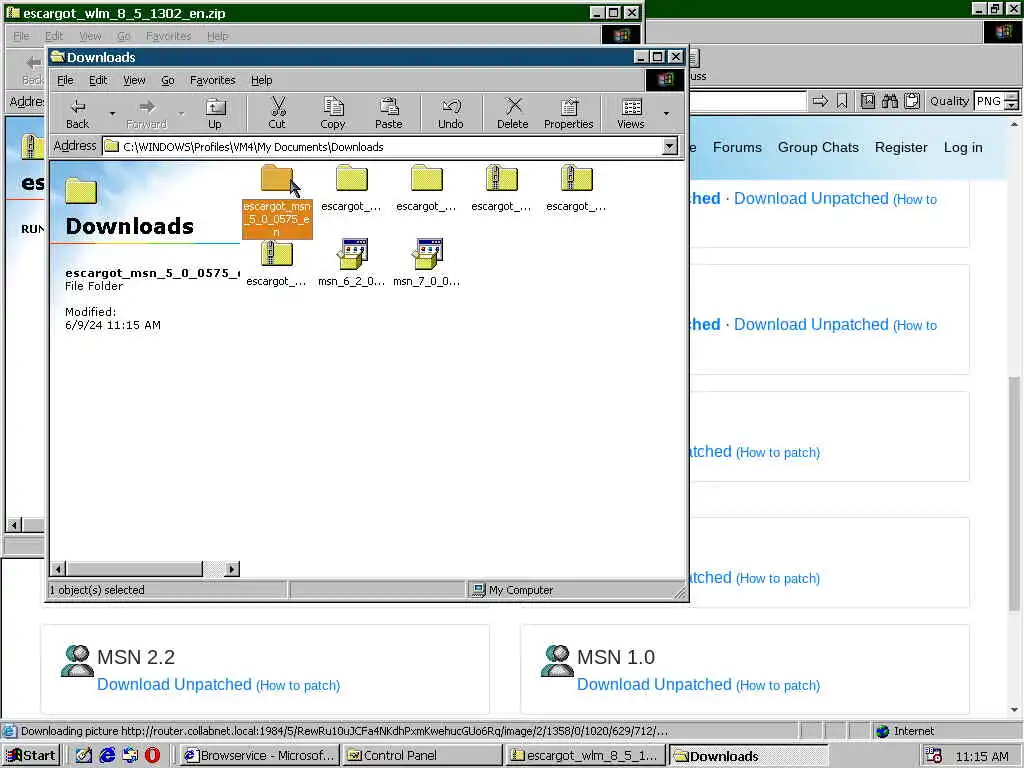Launch Internet Explorer from quick launch
Screen dimensions: 1024x768
coord(108,756)
